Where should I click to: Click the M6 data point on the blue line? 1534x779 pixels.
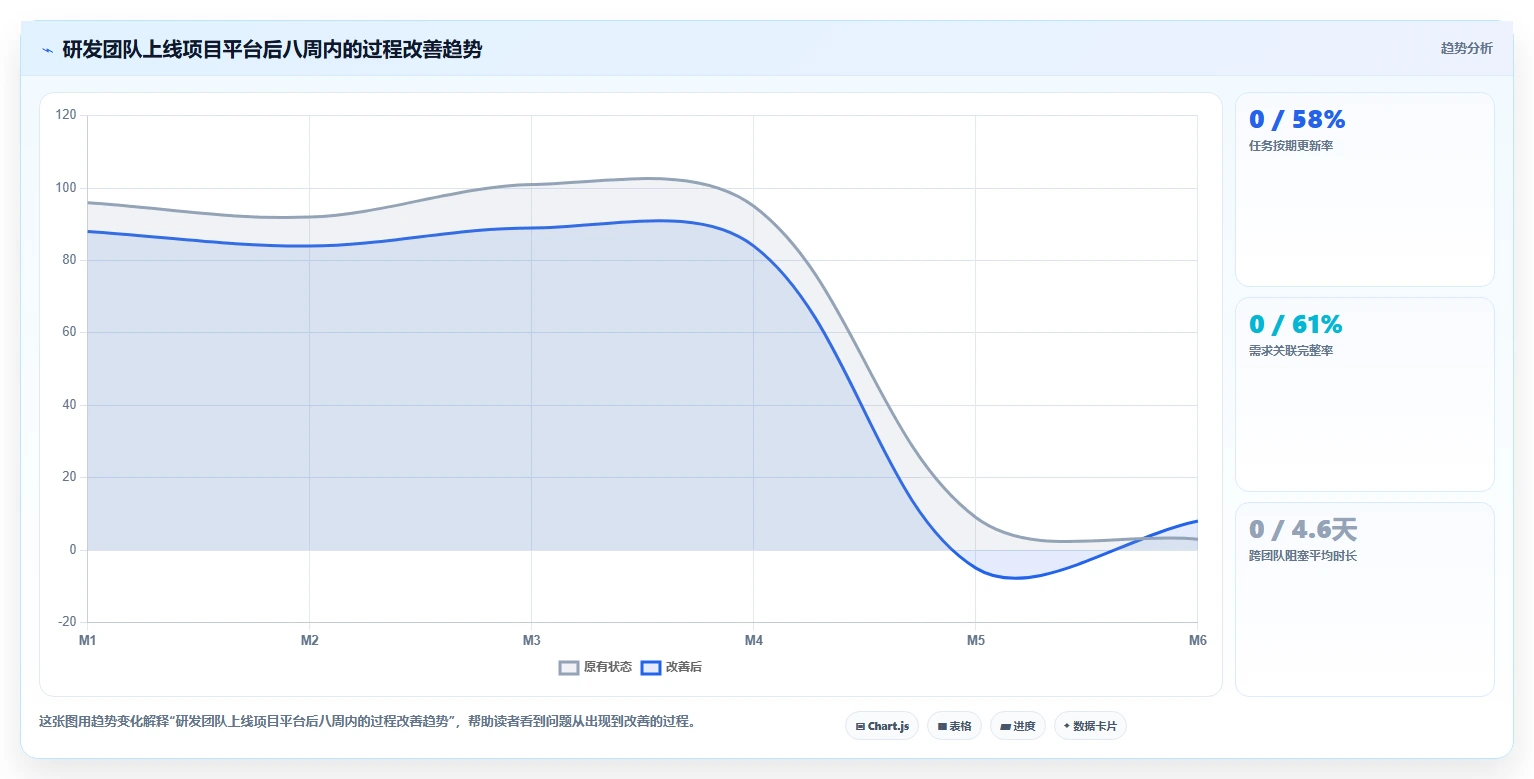pos(1197,521)
